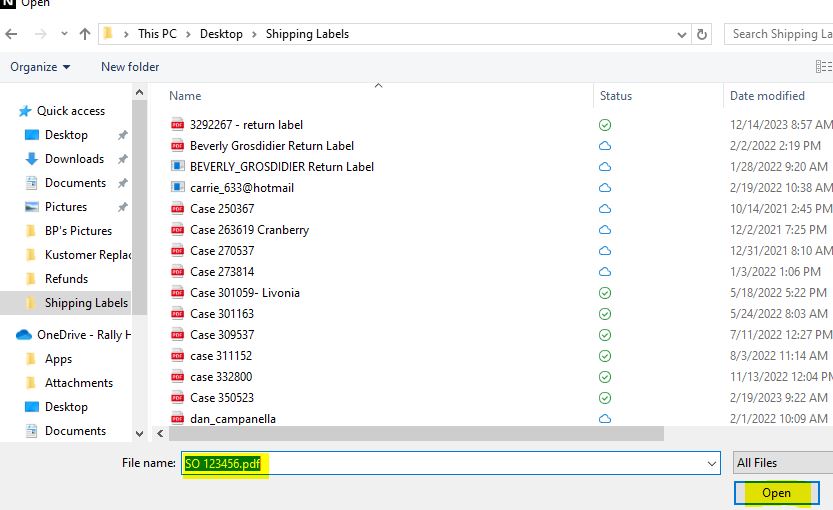Open the pinned Documents under Quick access
Image resolution: width=833 pixels, height=510 pixels.
click(75, 183)
